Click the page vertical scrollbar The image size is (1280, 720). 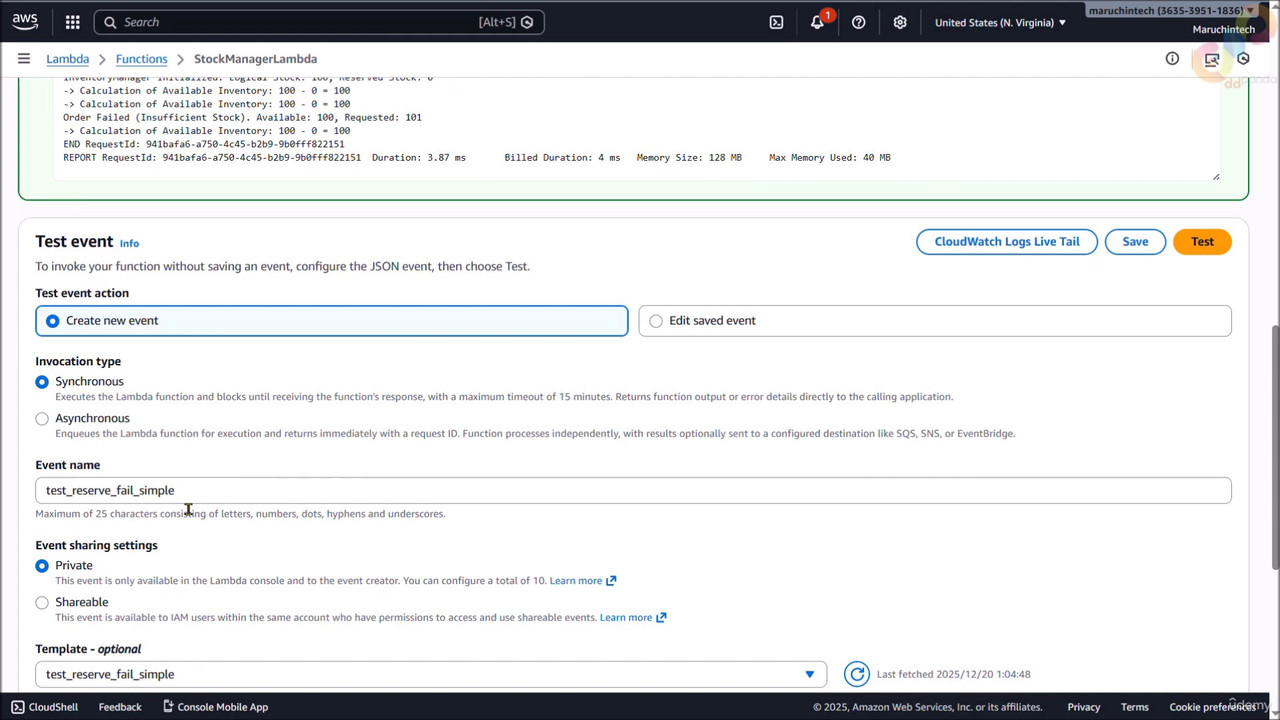tap(1275, 445)
